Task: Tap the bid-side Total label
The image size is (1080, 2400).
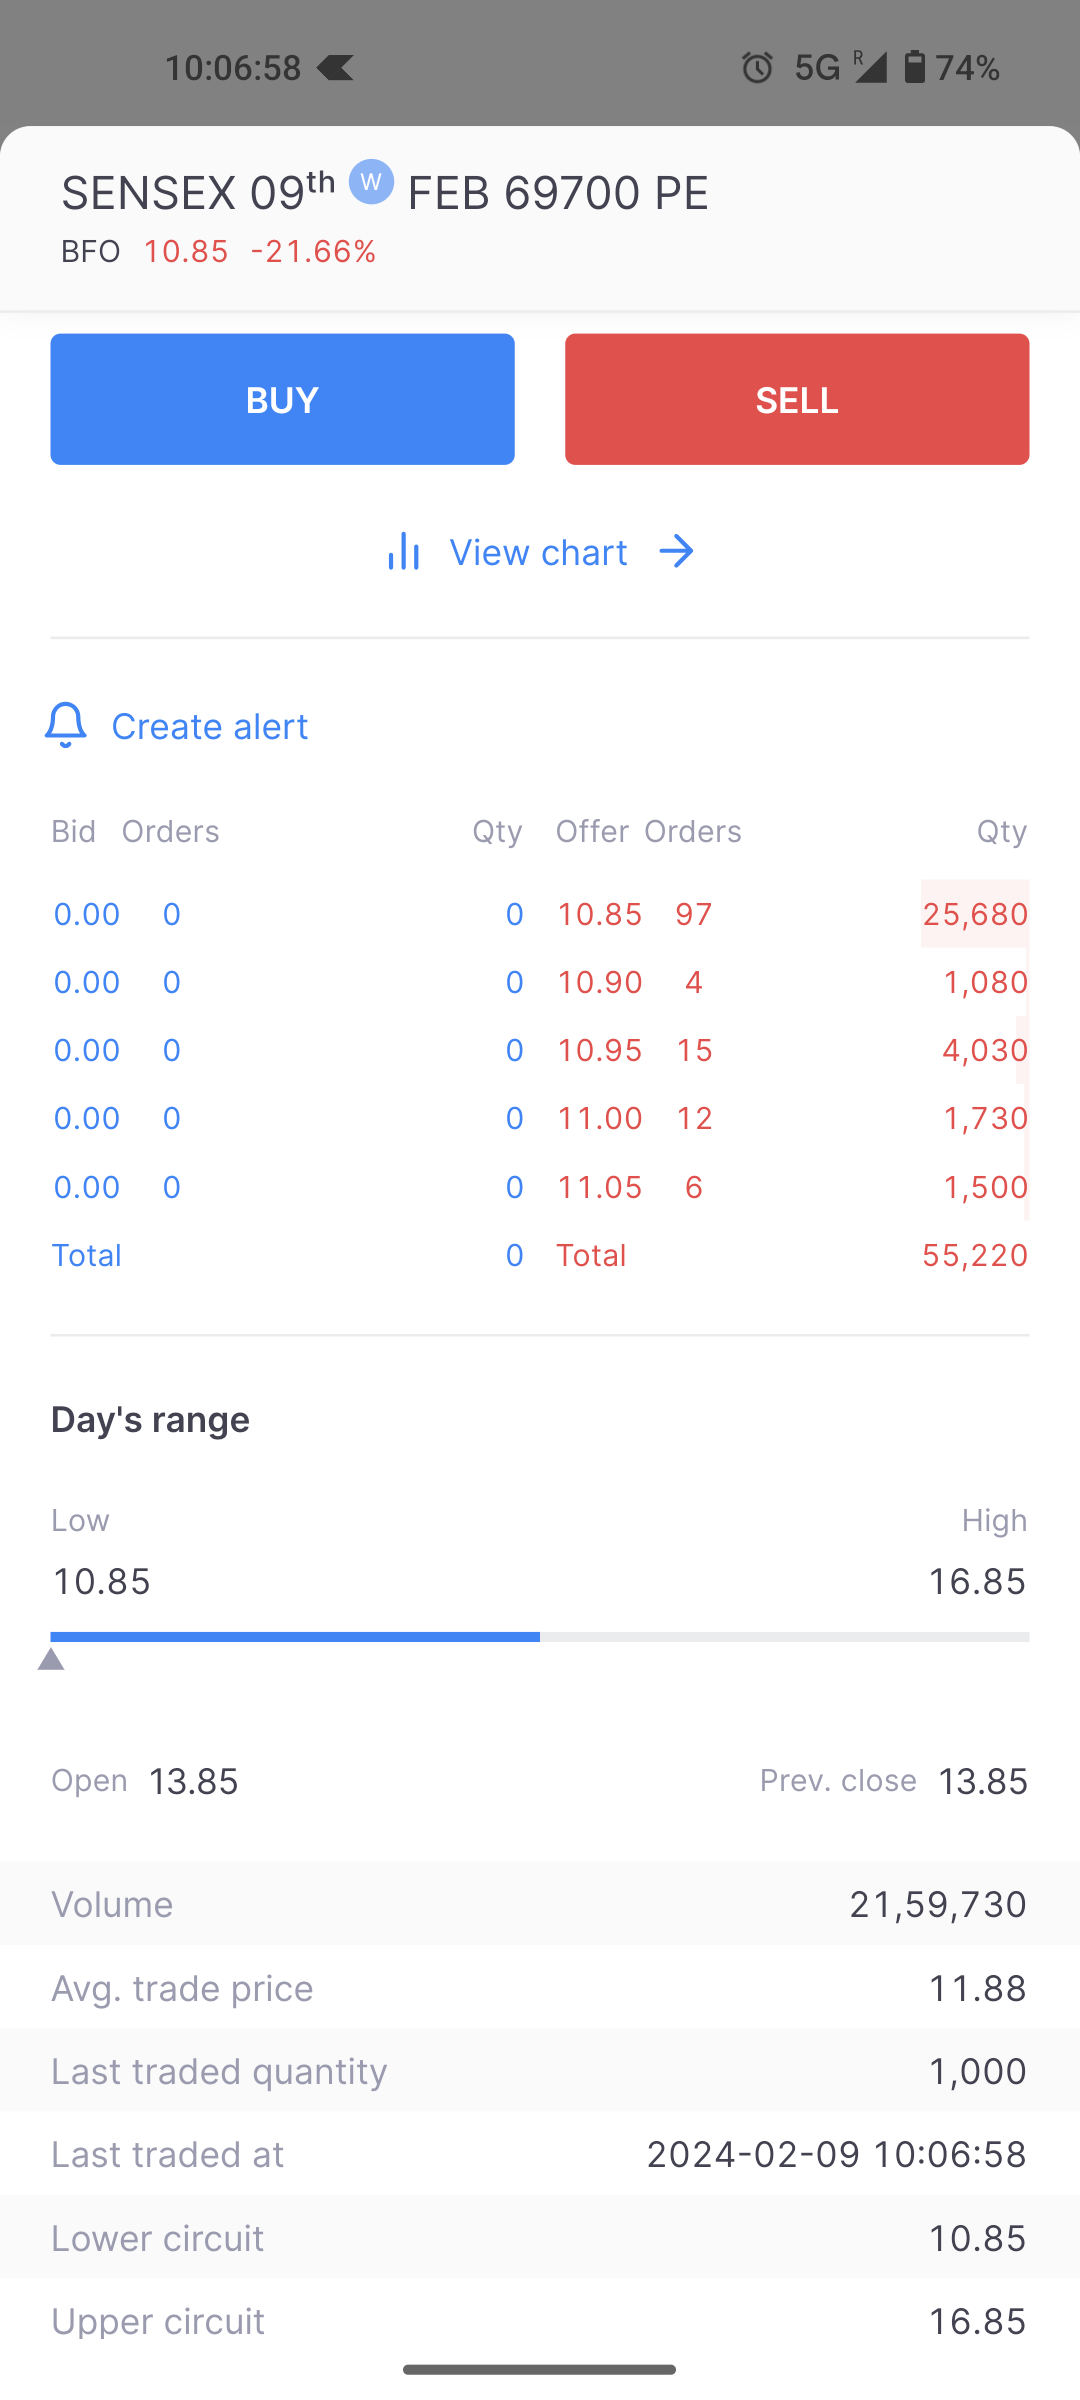Action: pos(87,1255)
